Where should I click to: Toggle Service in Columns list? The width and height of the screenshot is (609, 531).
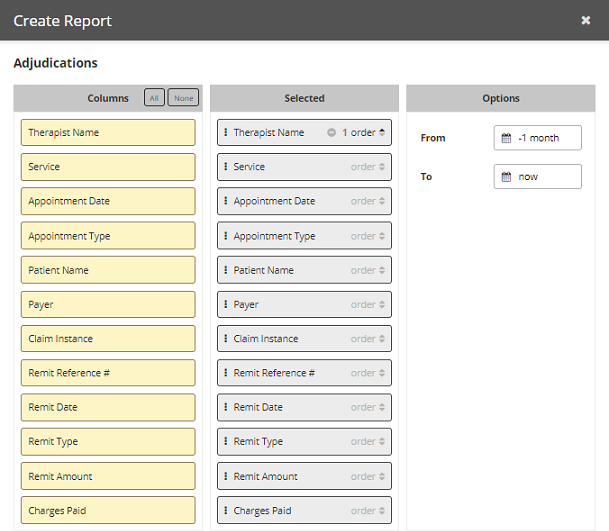108,167
